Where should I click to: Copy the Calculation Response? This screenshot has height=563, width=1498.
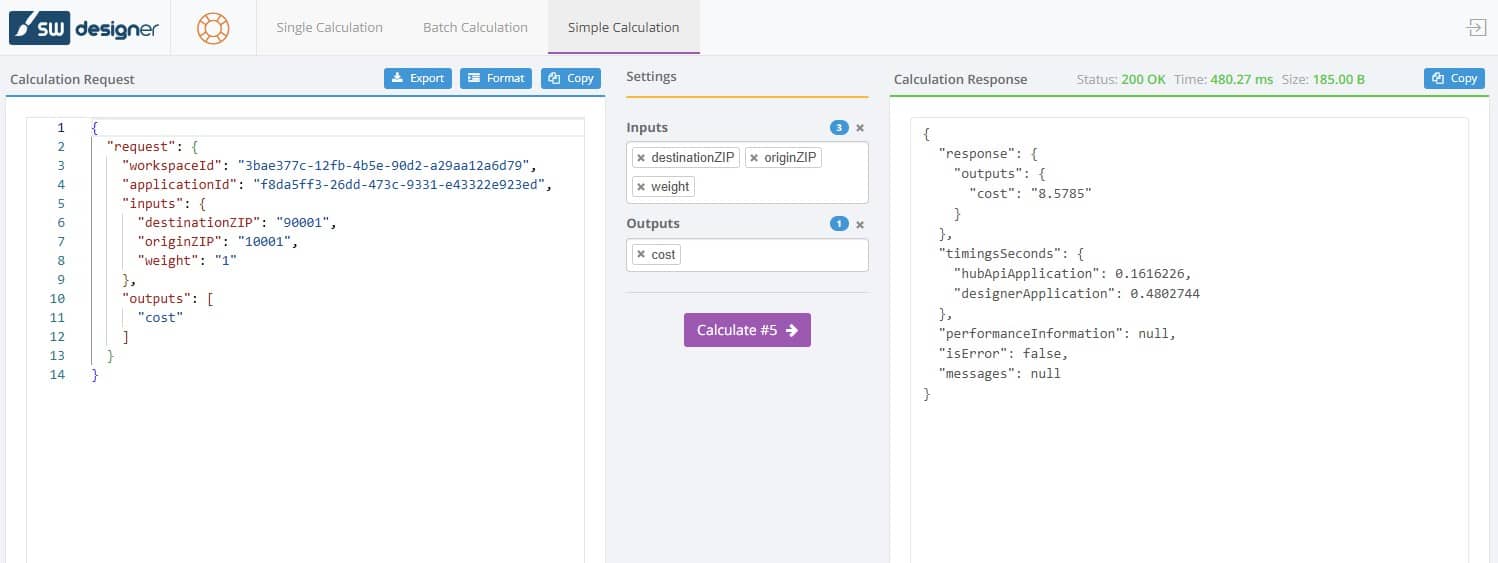pyautogui.click(x=1454, y=78)
